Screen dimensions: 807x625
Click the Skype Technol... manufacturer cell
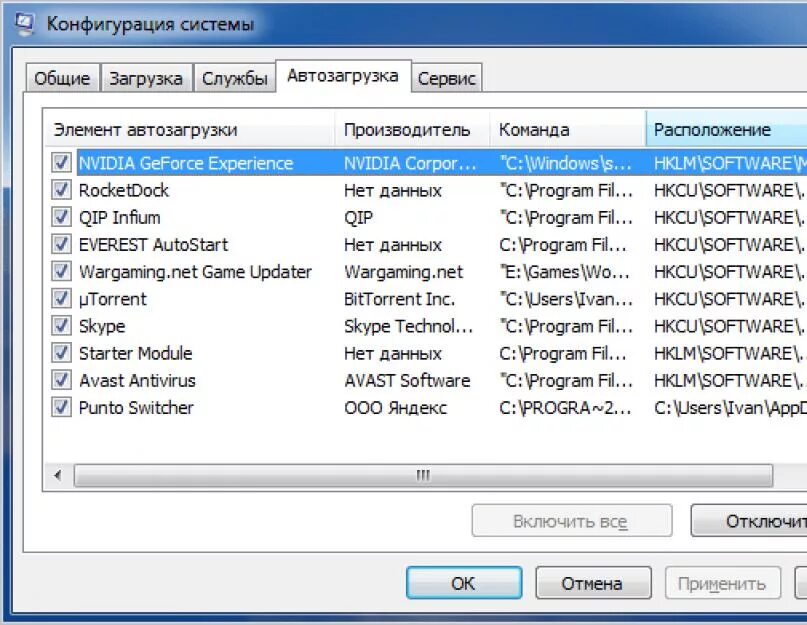tap(408, 326)
